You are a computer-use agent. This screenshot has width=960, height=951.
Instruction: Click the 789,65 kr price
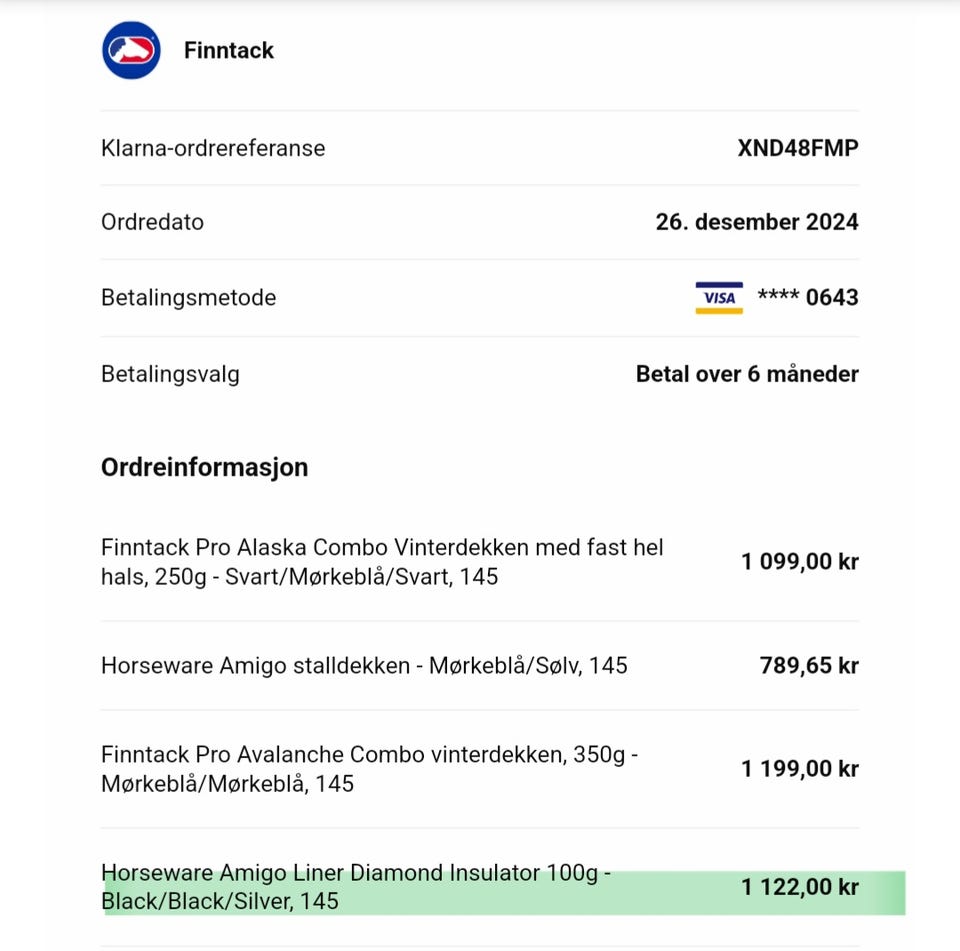click(x=808, y=665)
